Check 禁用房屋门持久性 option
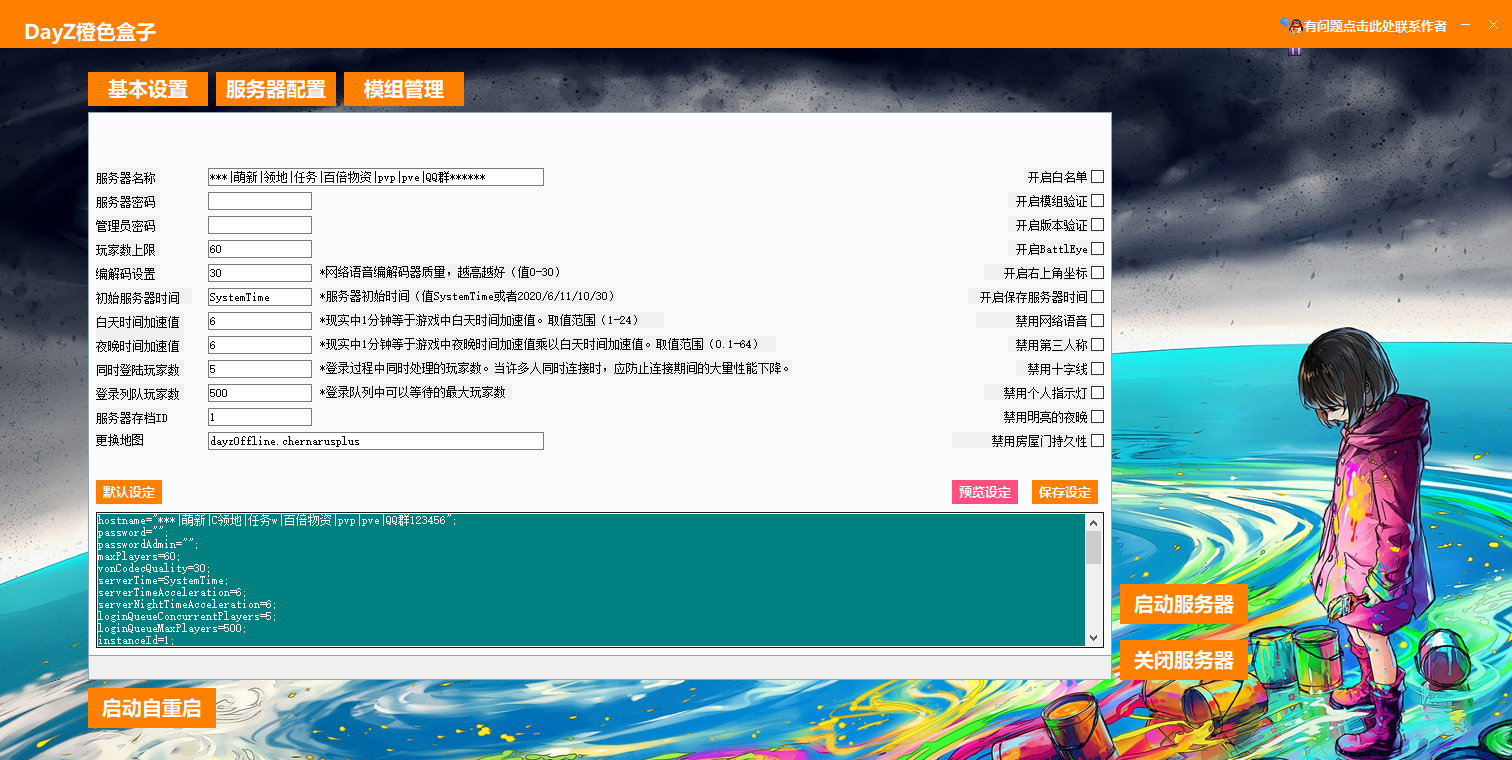Screen dimensions: 1512x760 (1097, 441)
